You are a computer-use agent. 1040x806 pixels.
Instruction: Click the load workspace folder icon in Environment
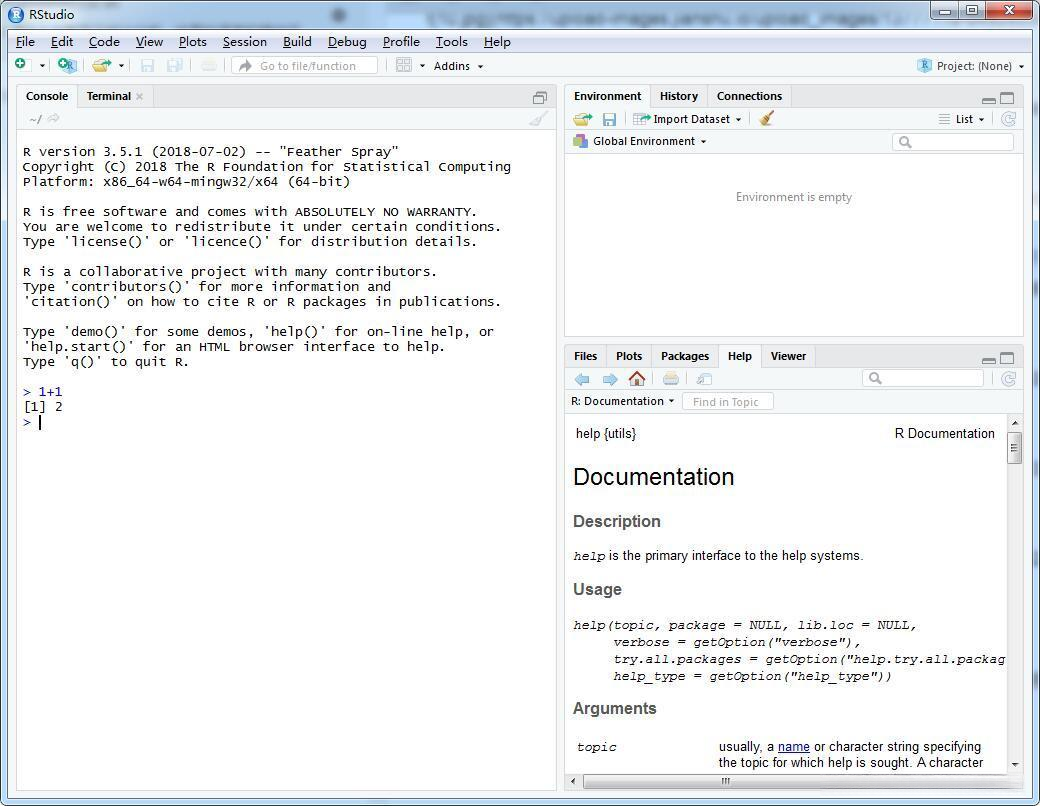(582, 119)
